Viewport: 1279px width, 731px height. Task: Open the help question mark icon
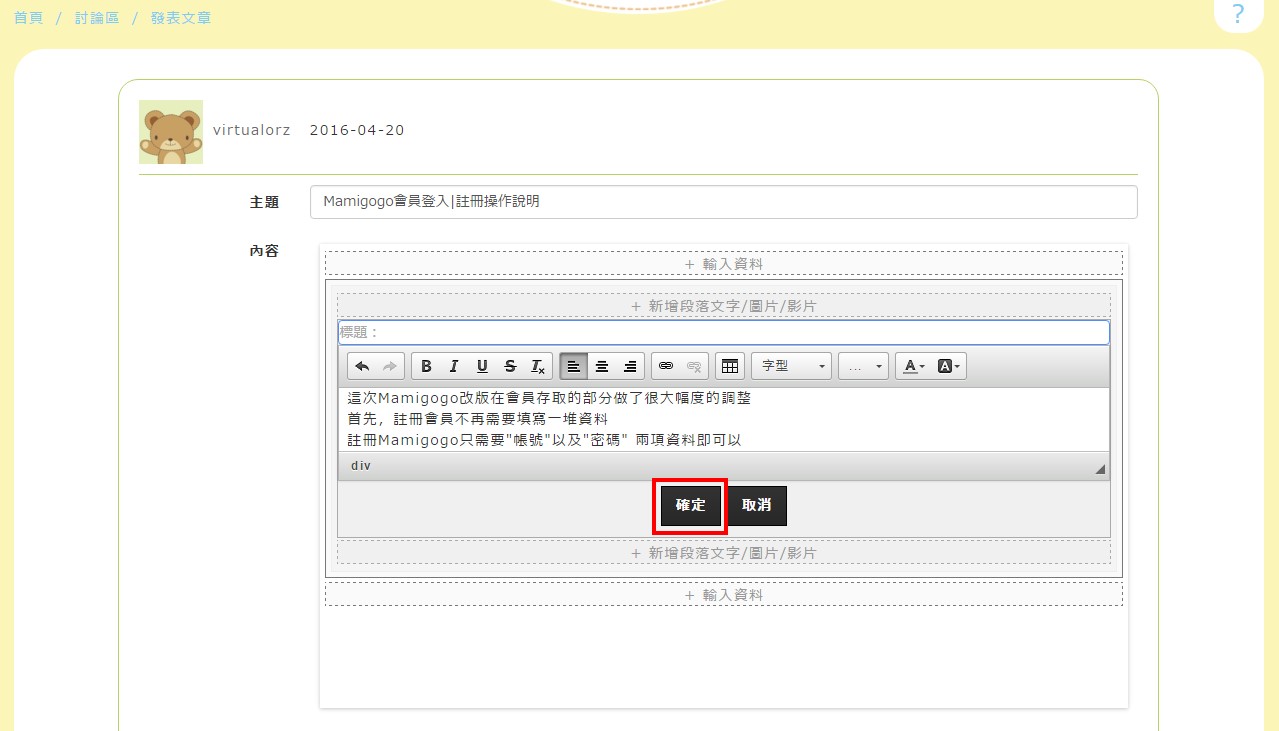[x=1238, y=14]
